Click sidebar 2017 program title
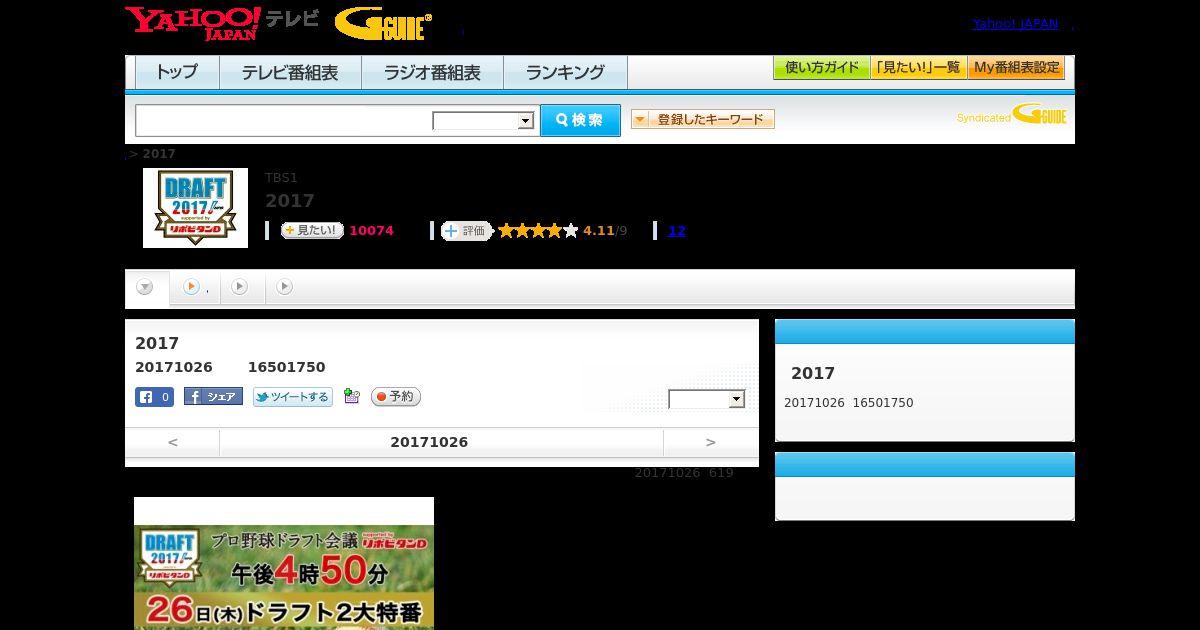 coord(813,373)
